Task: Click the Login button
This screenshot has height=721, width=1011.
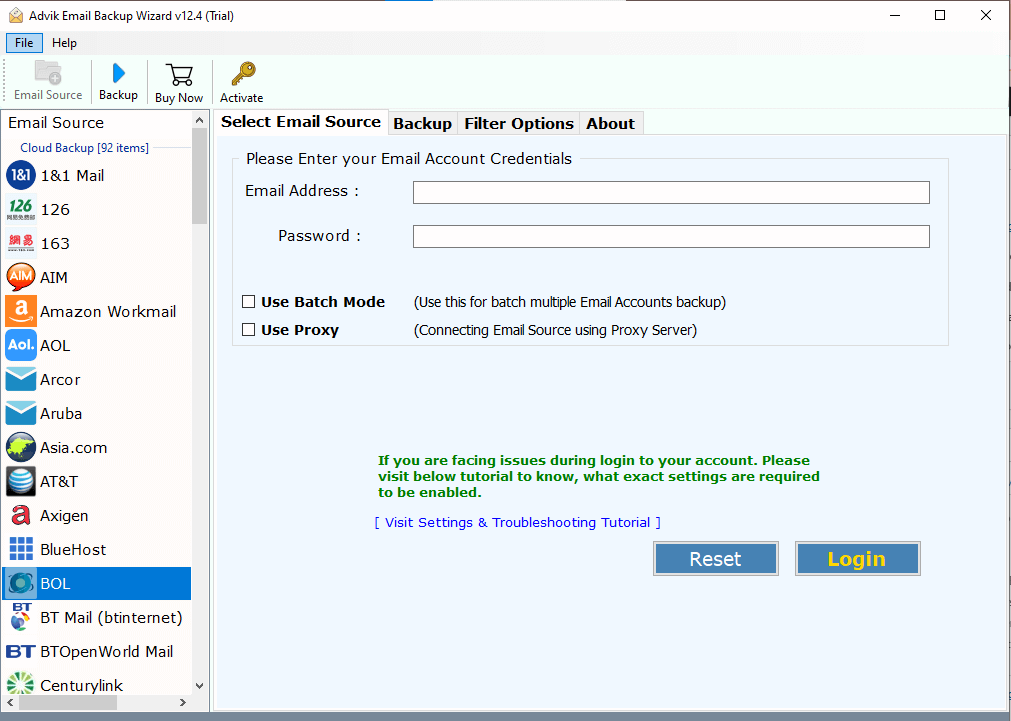Action: (x=858, y=558)
